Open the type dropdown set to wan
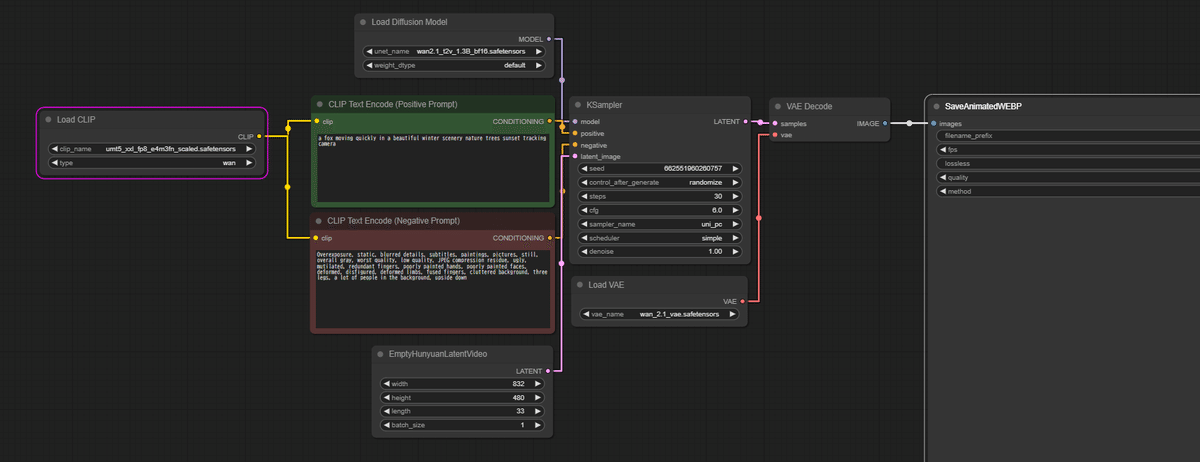The height and width of the screenshot is (462, 1200). click(151, 162)
